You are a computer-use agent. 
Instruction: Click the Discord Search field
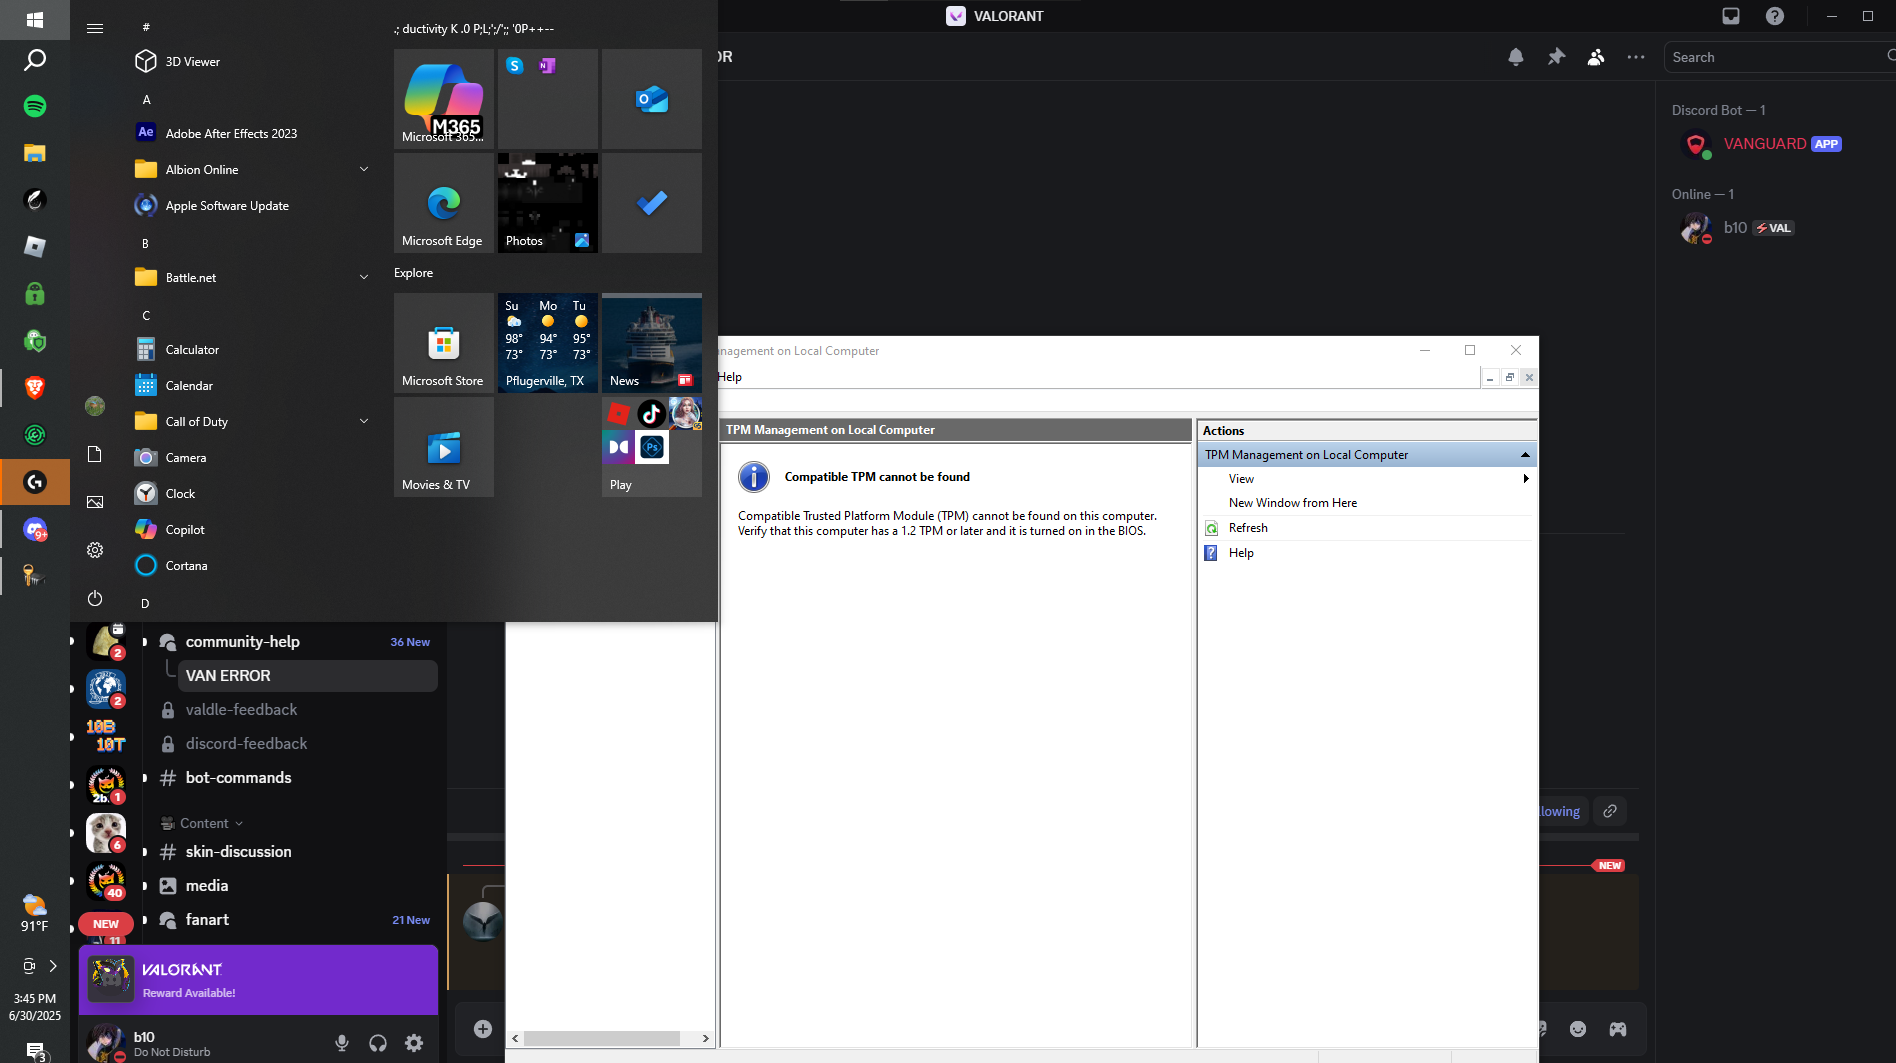pos(1772,57)
